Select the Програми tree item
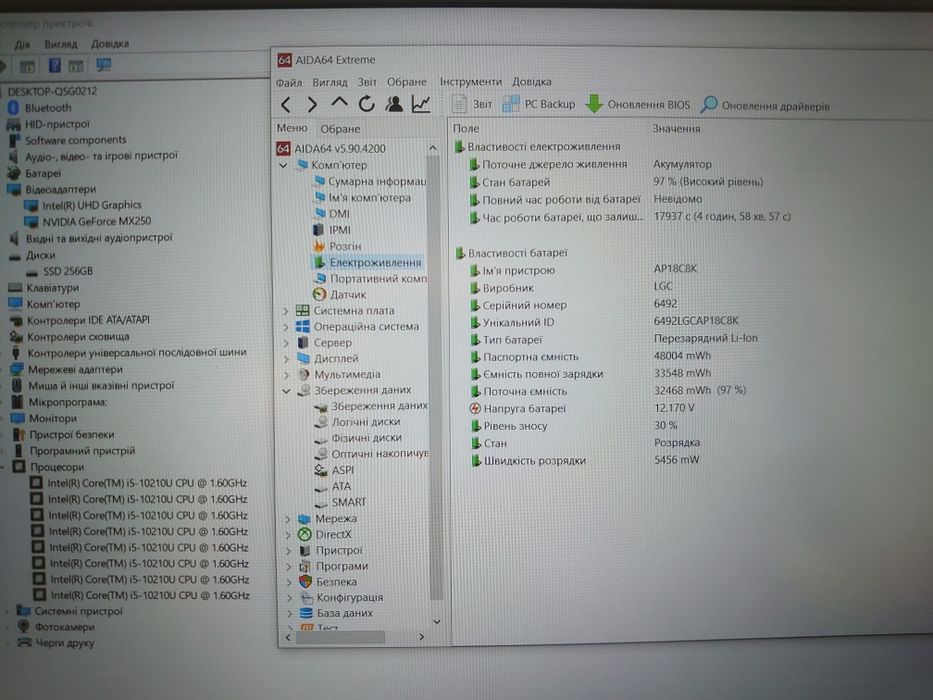 click(x=334, y=566)
